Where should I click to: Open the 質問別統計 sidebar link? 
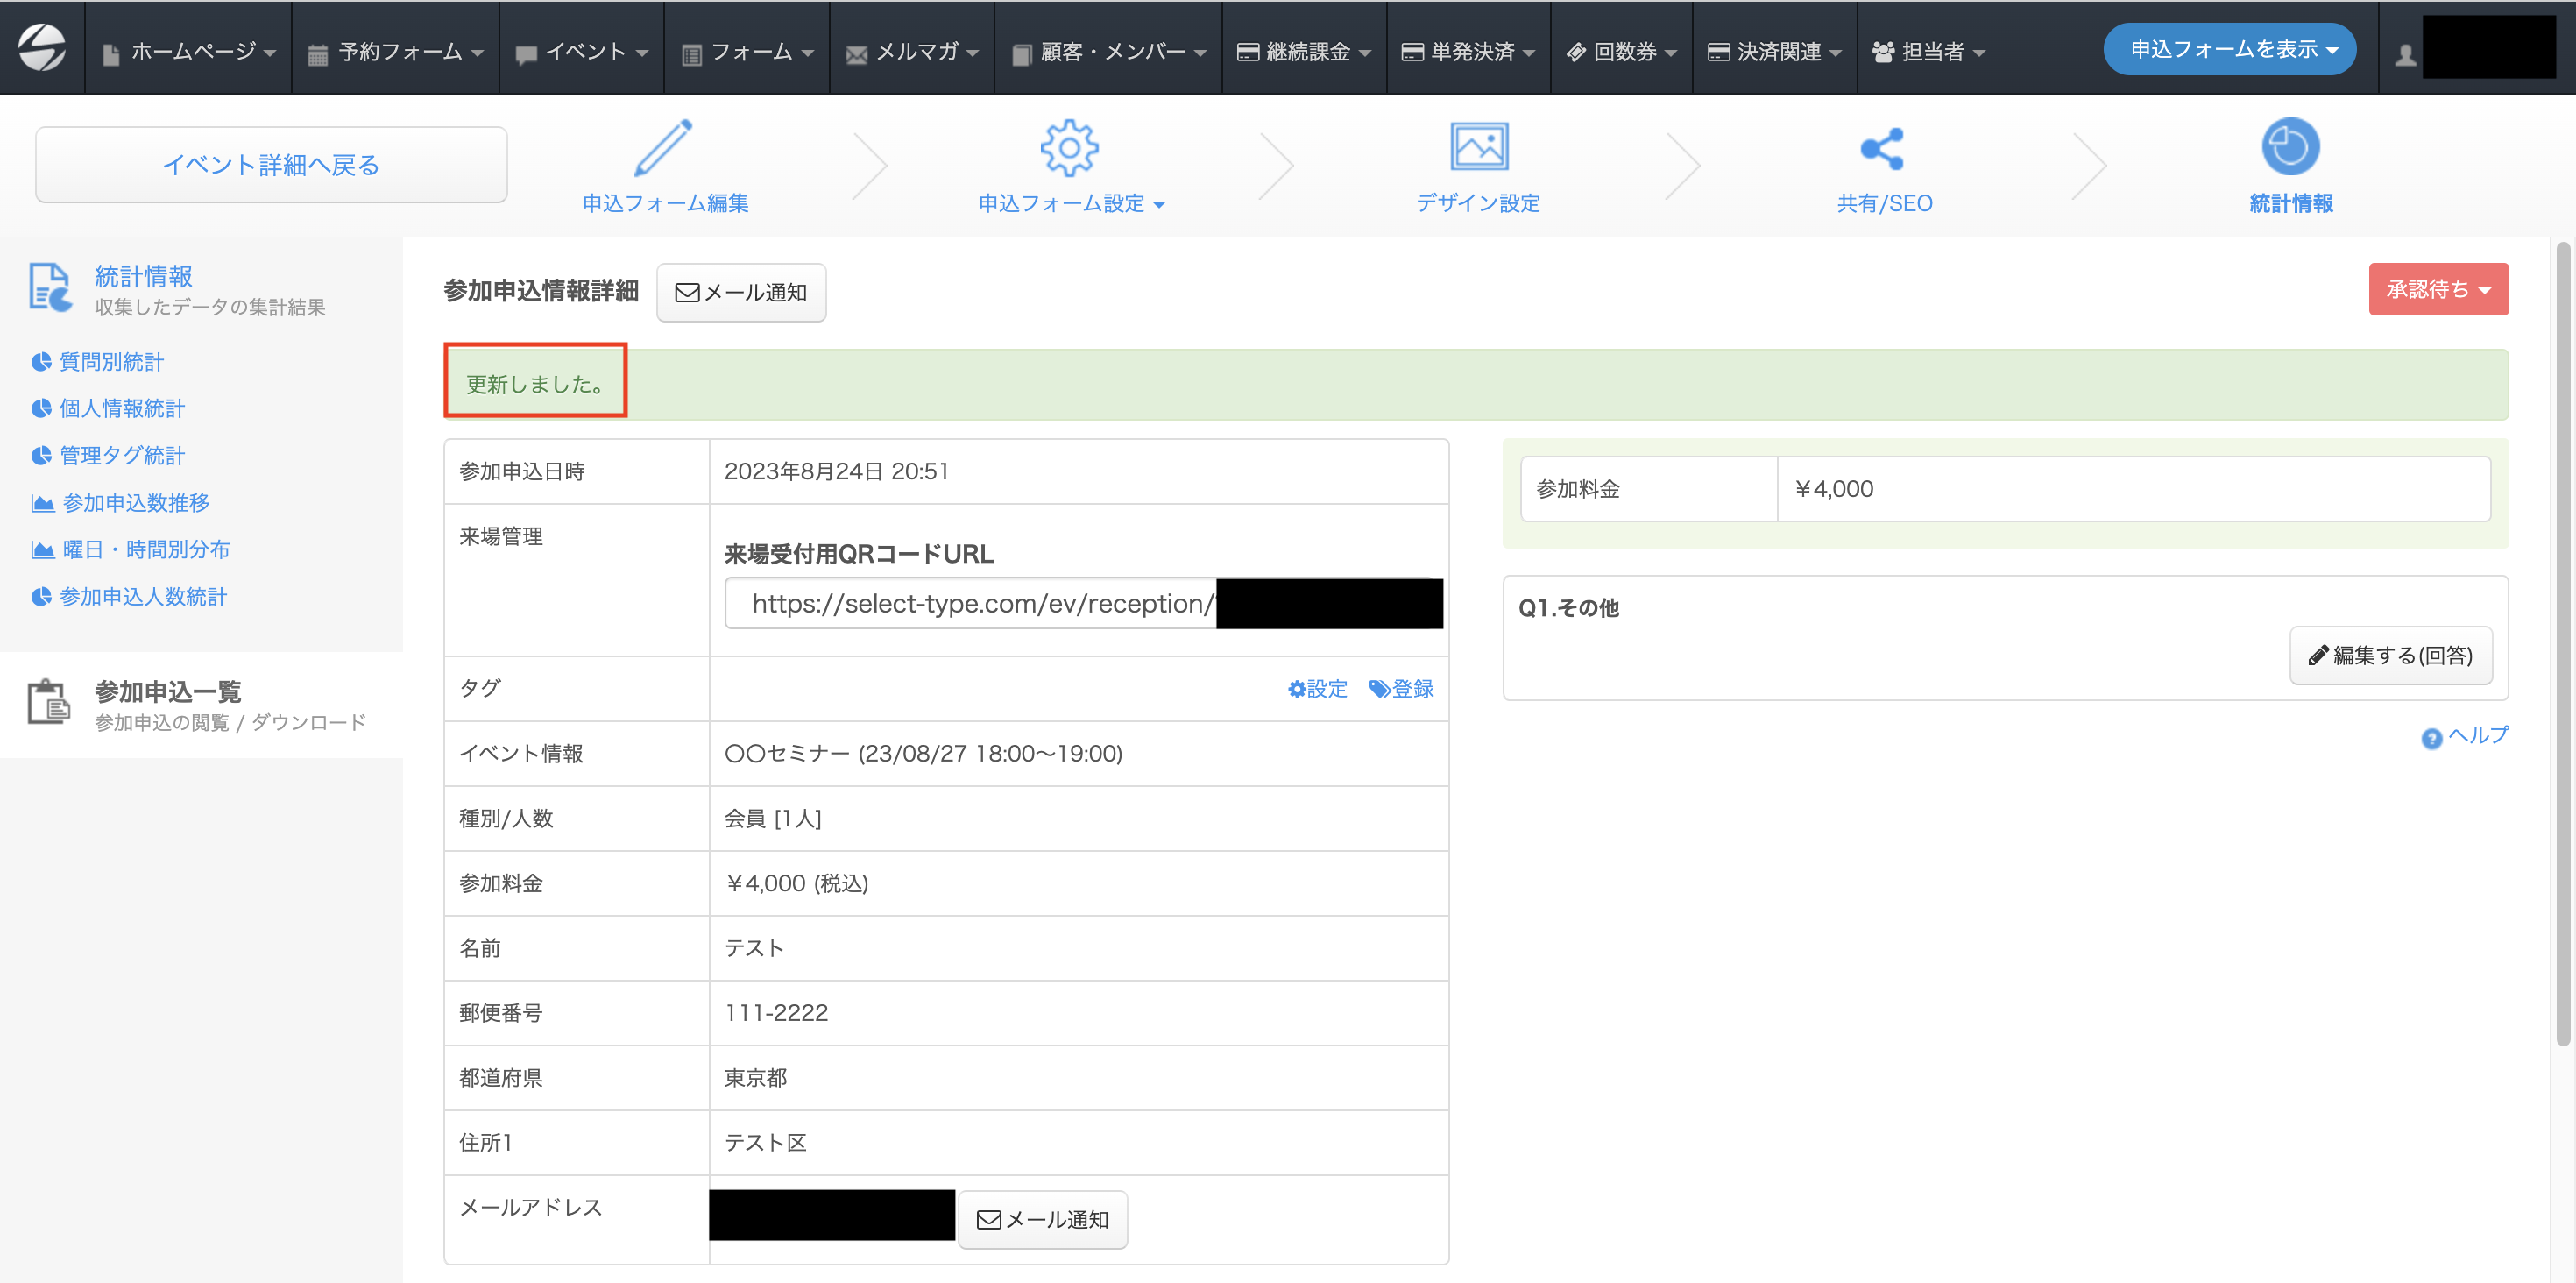pos(110,362)
